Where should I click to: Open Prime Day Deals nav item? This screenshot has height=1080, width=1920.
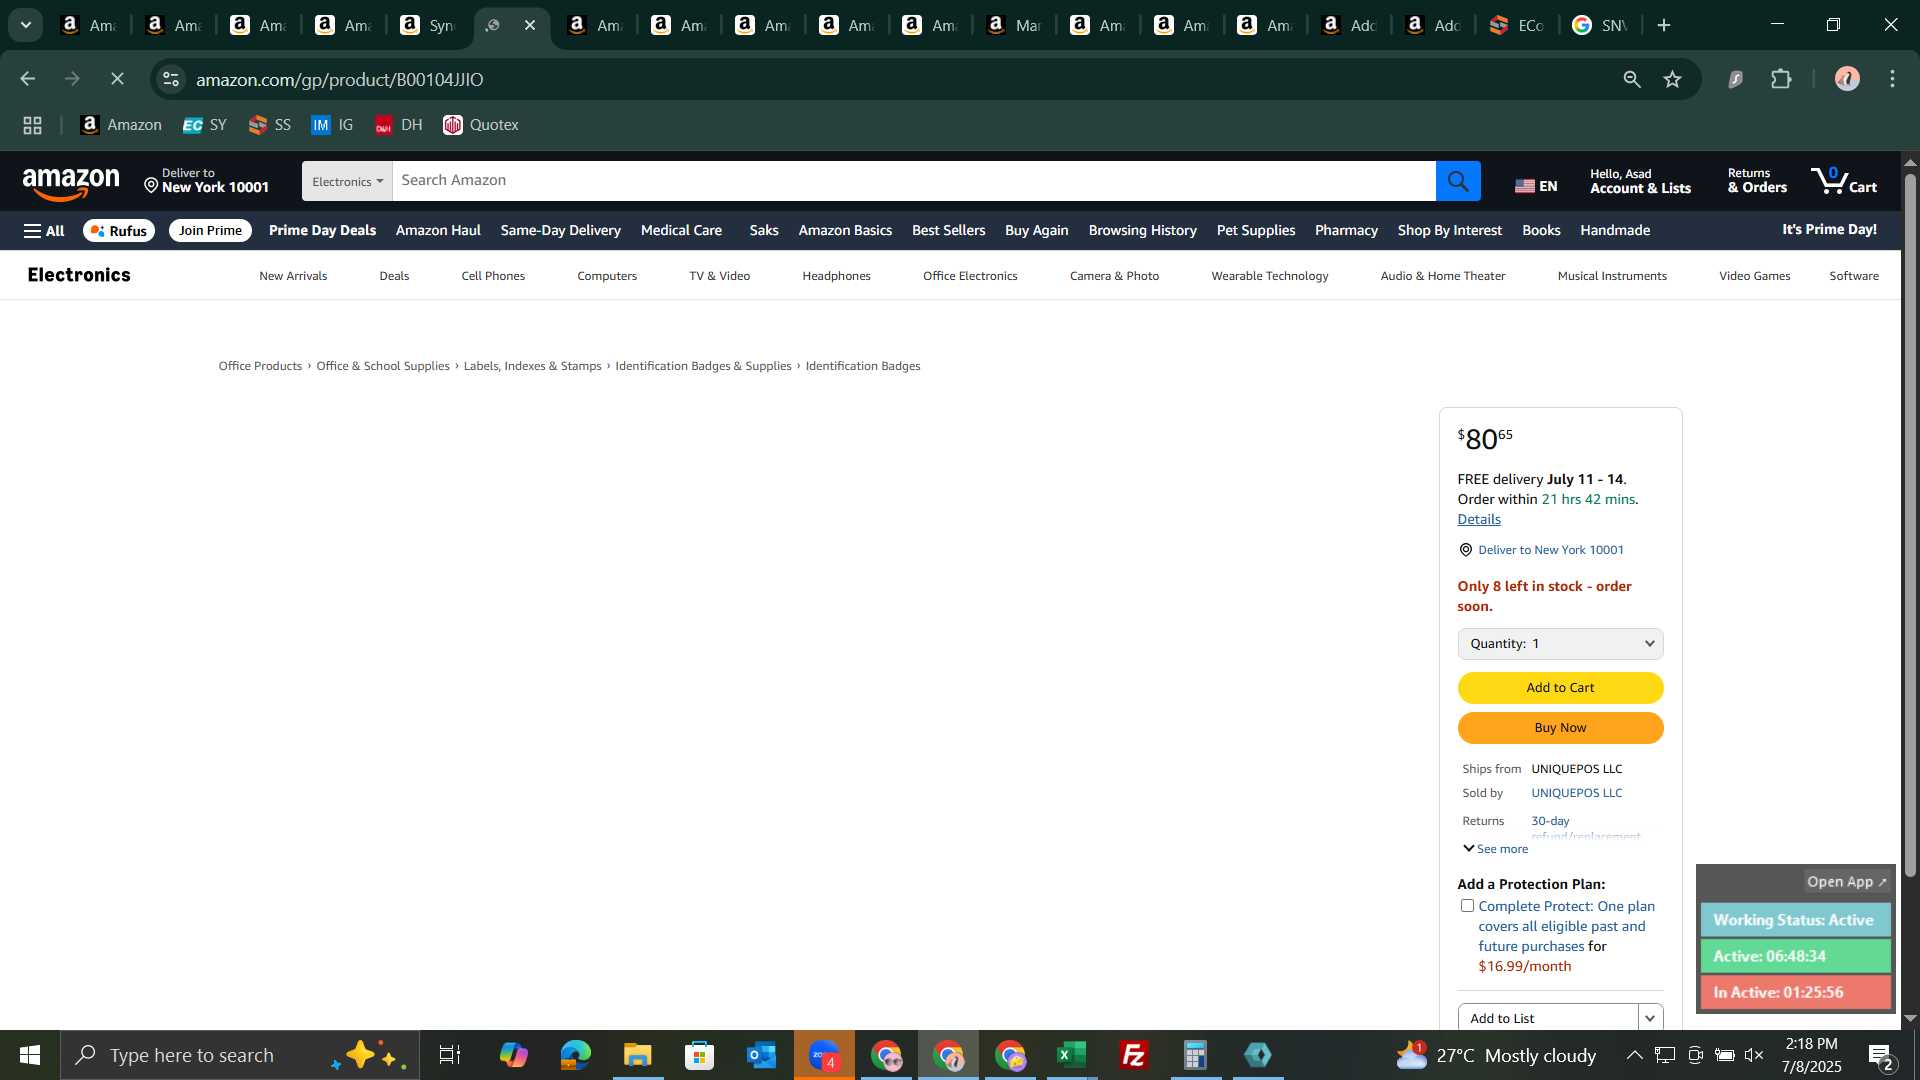click(x=322, y=231)
